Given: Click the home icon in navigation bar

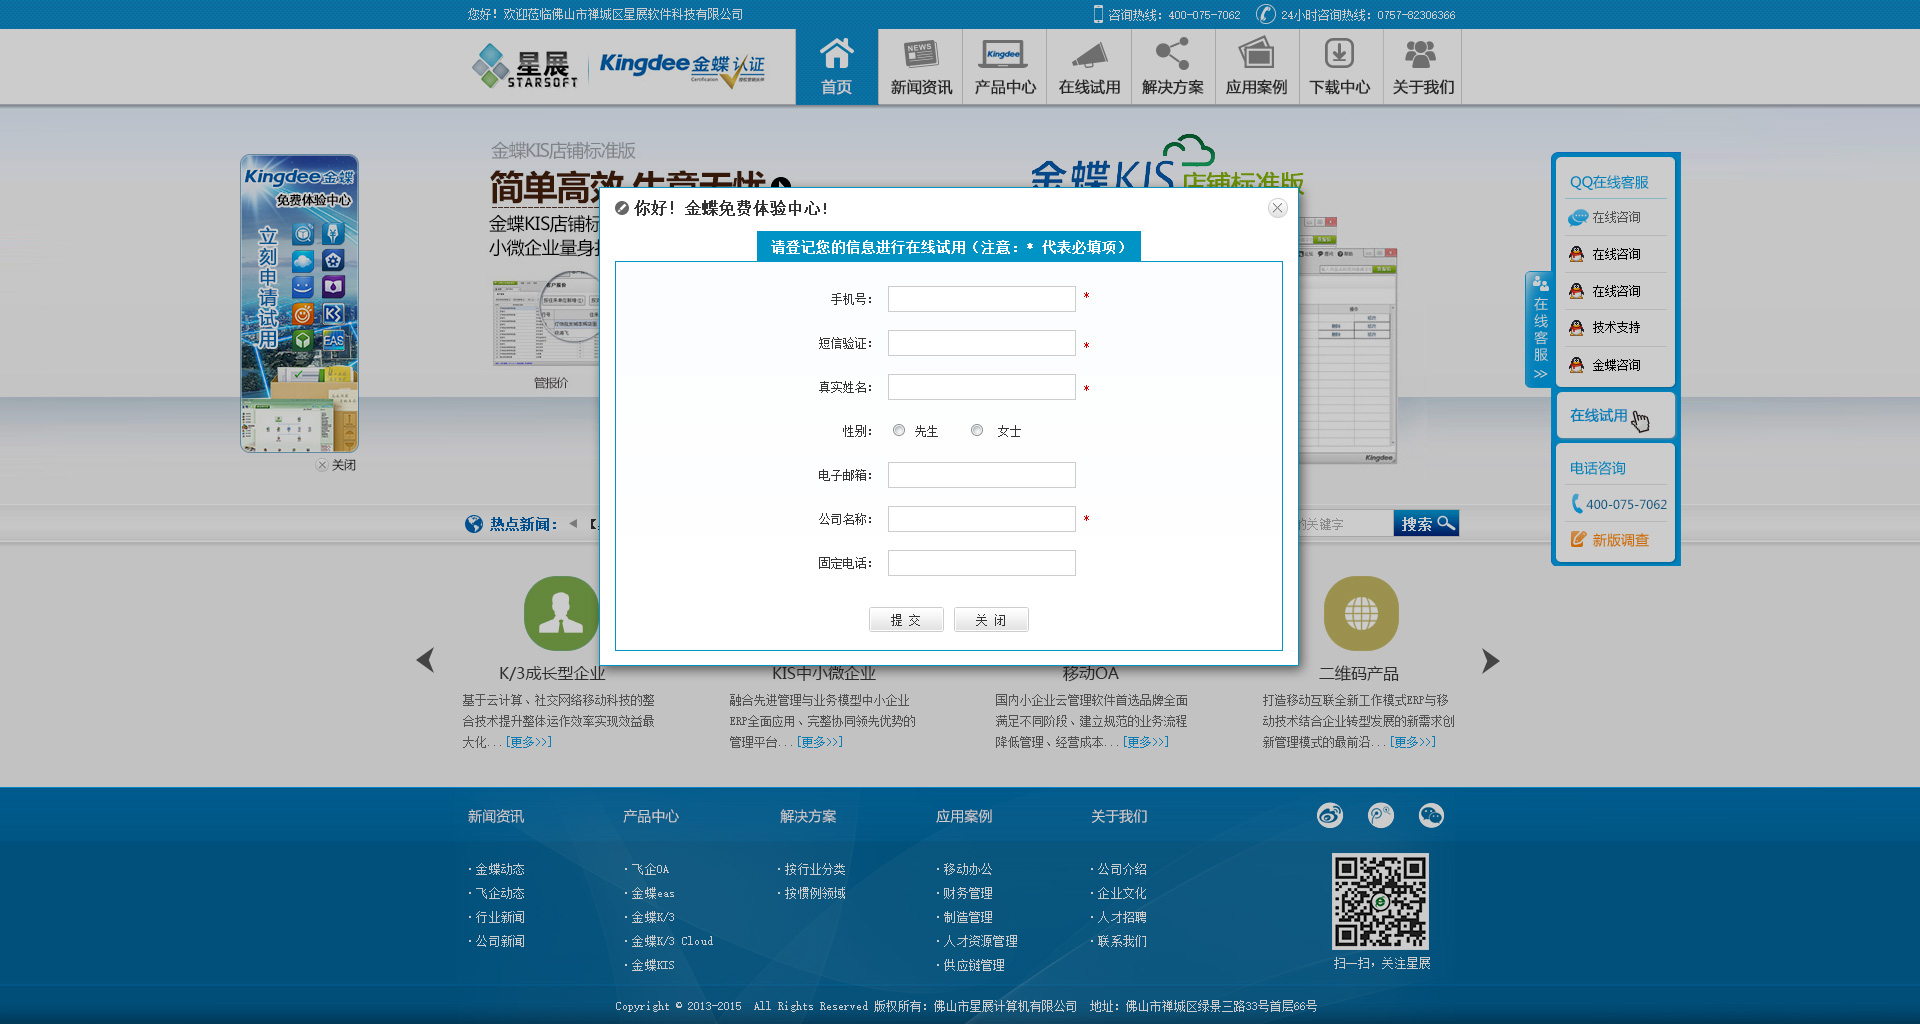Looking at the screenshot, I should pyautogui.click(x=836, y=55).
